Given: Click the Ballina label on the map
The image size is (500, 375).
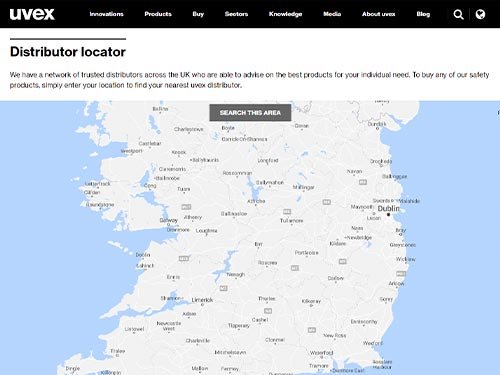Looking at the screenshot, I should 160,109.
